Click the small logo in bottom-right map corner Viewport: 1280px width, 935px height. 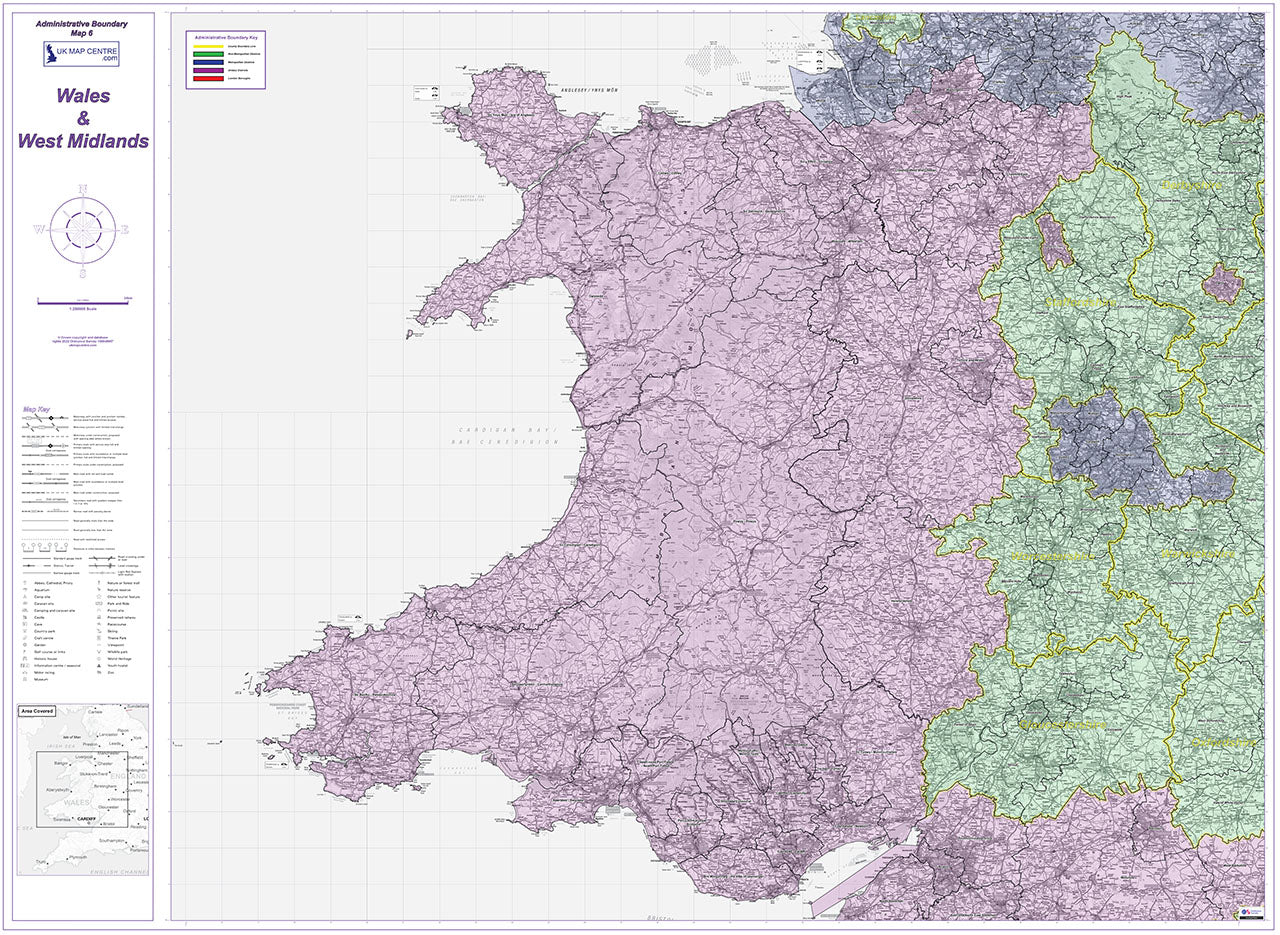(1248, 911)
